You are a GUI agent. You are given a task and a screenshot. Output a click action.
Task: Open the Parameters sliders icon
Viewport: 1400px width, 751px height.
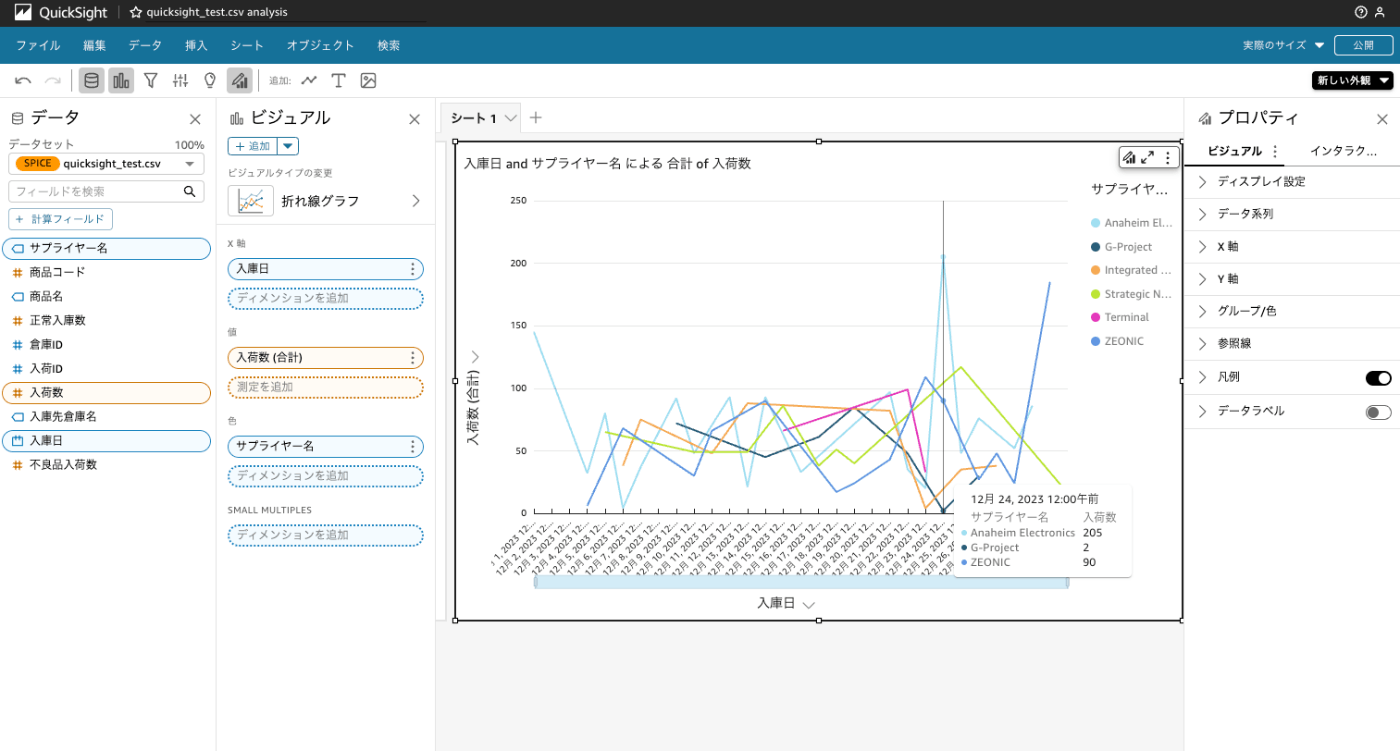click(180, 81)
